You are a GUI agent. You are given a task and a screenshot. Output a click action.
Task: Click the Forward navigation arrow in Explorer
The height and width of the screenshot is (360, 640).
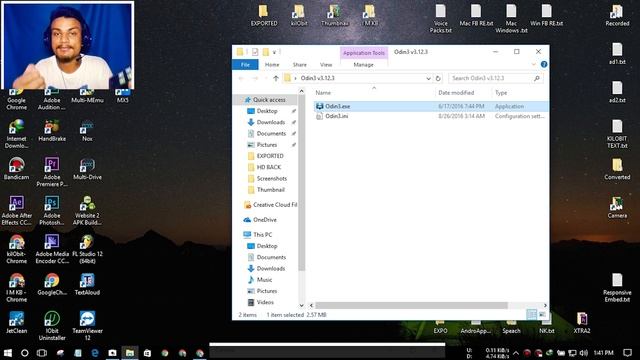pyautogui.click(x=255, y=78)
